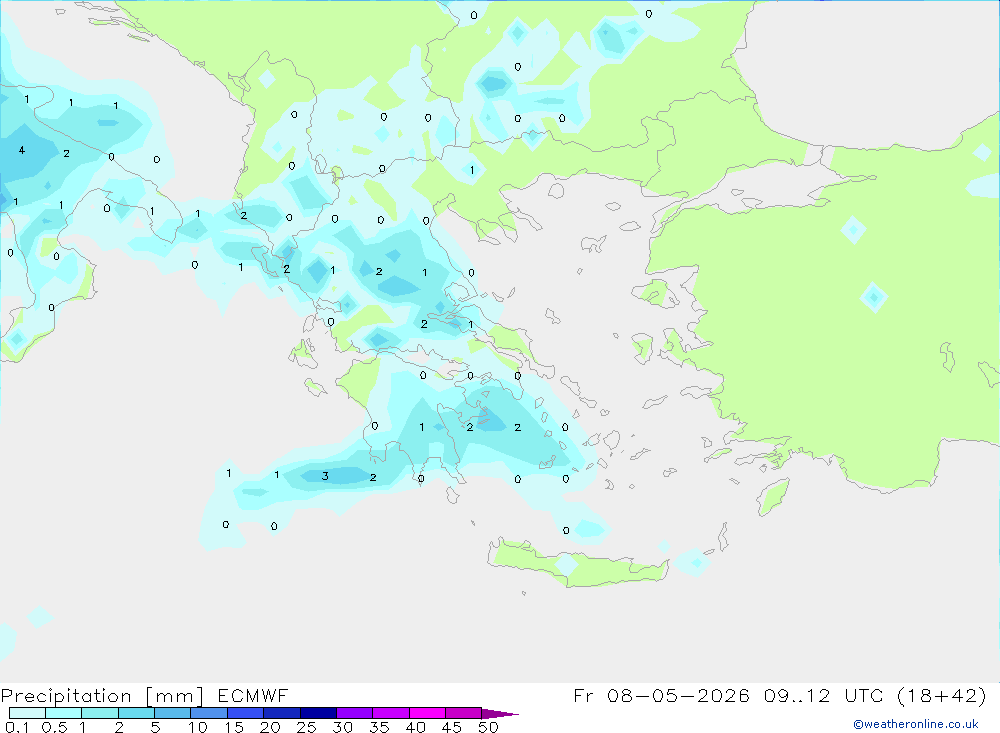Click the legend label 50
This screenshot has height=733, width=1000.
coord(488,727)
